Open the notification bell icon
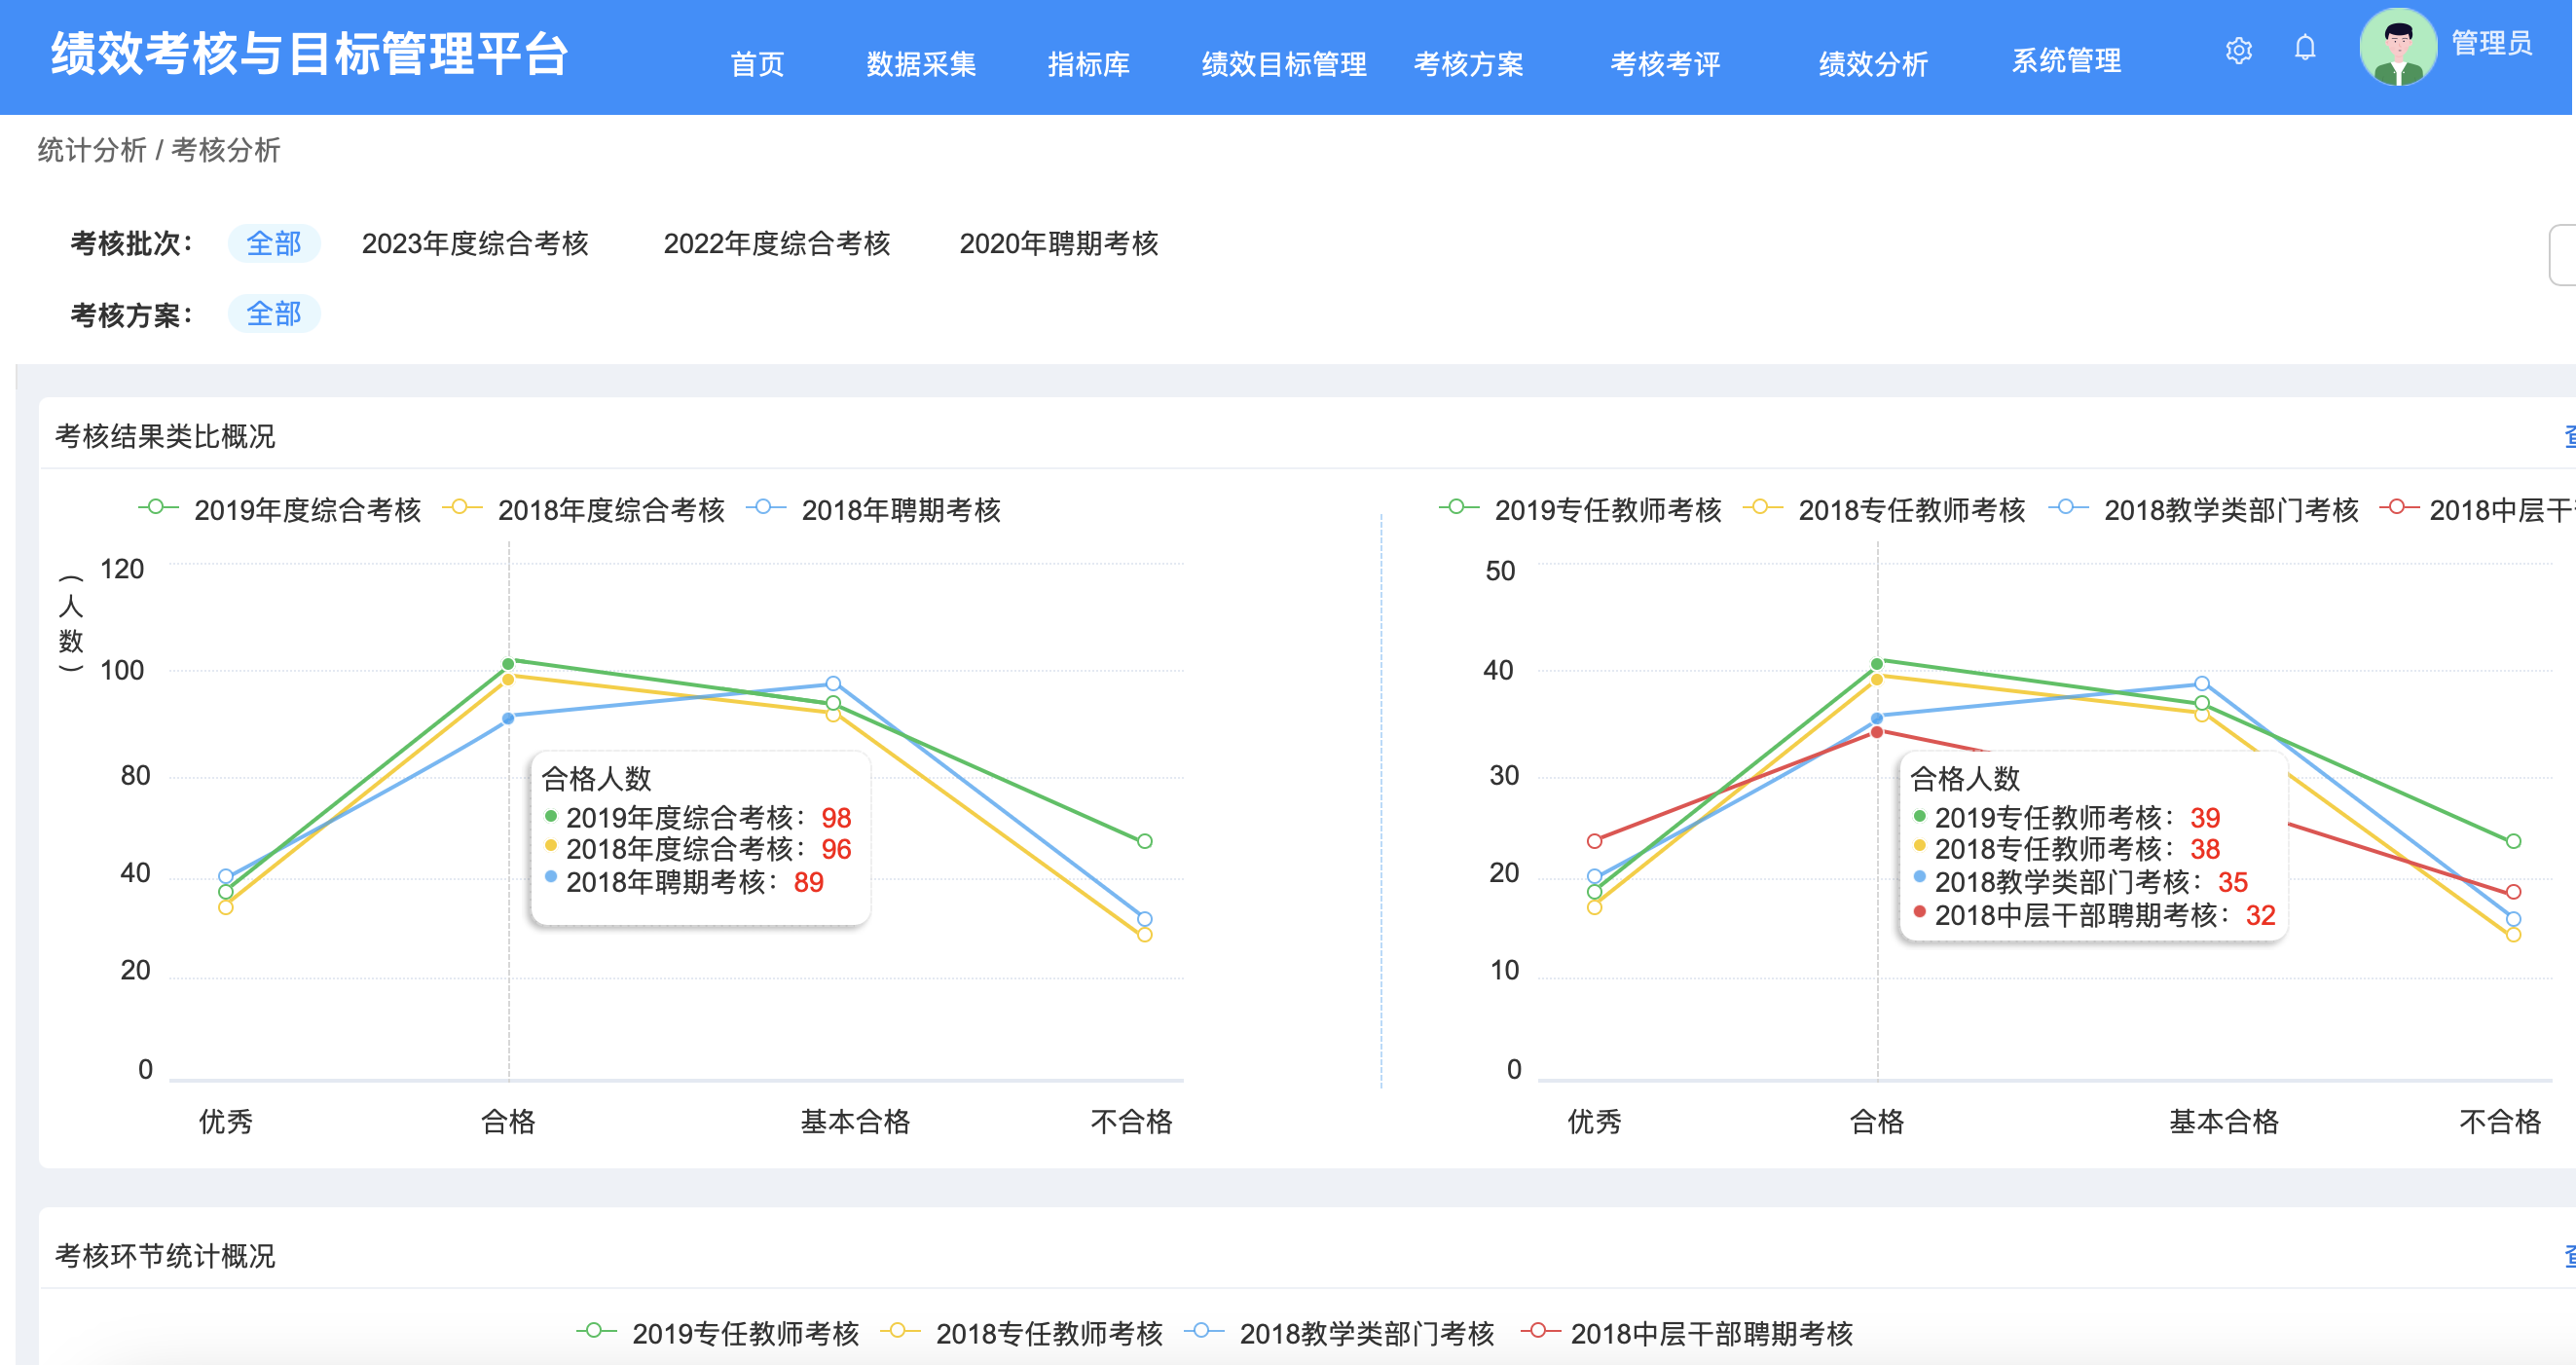2576x1365 pixels. tap(2304, 48)
